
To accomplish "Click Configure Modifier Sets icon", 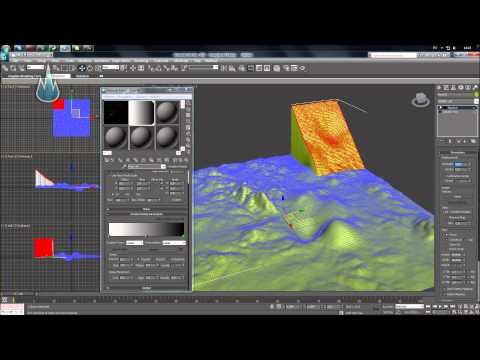I will click(473, 141).
